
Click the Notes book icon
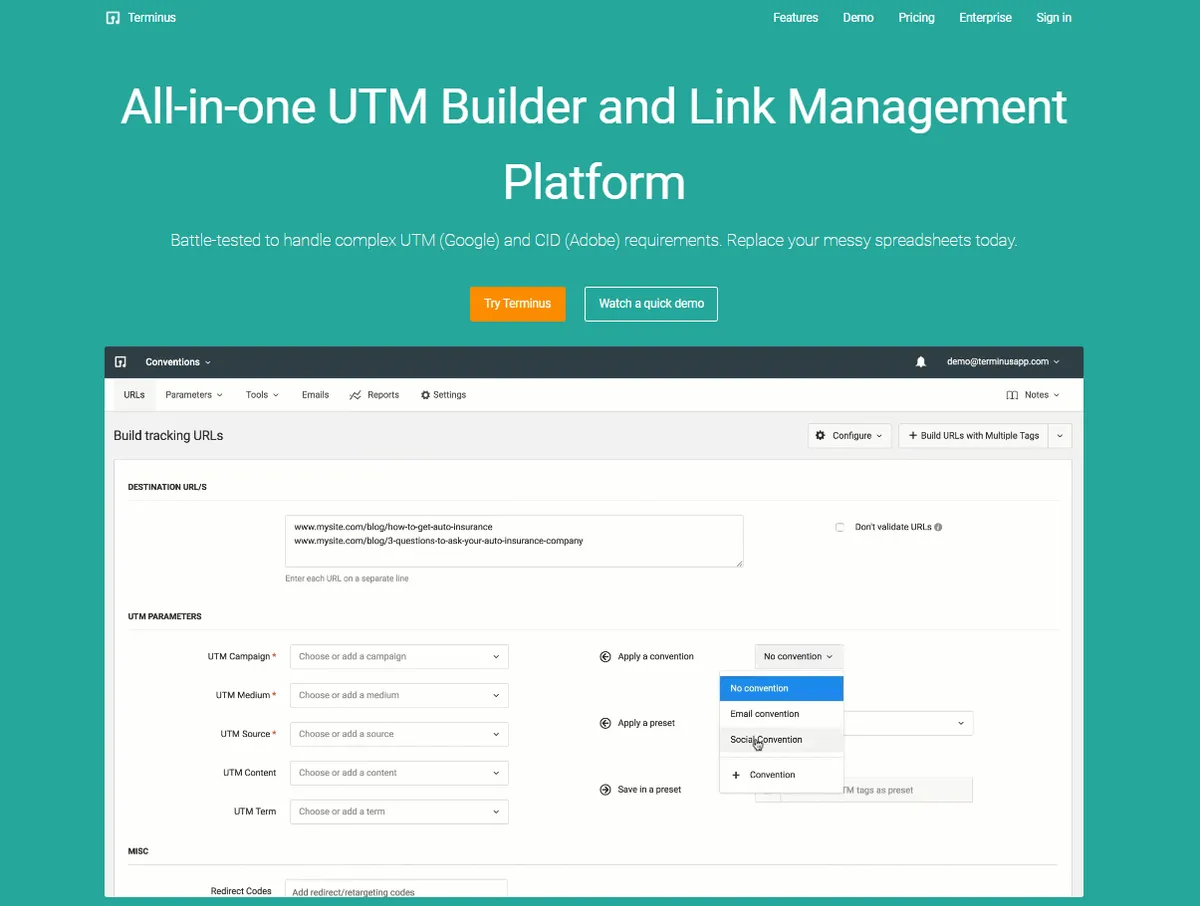(x=1012, y=394)
